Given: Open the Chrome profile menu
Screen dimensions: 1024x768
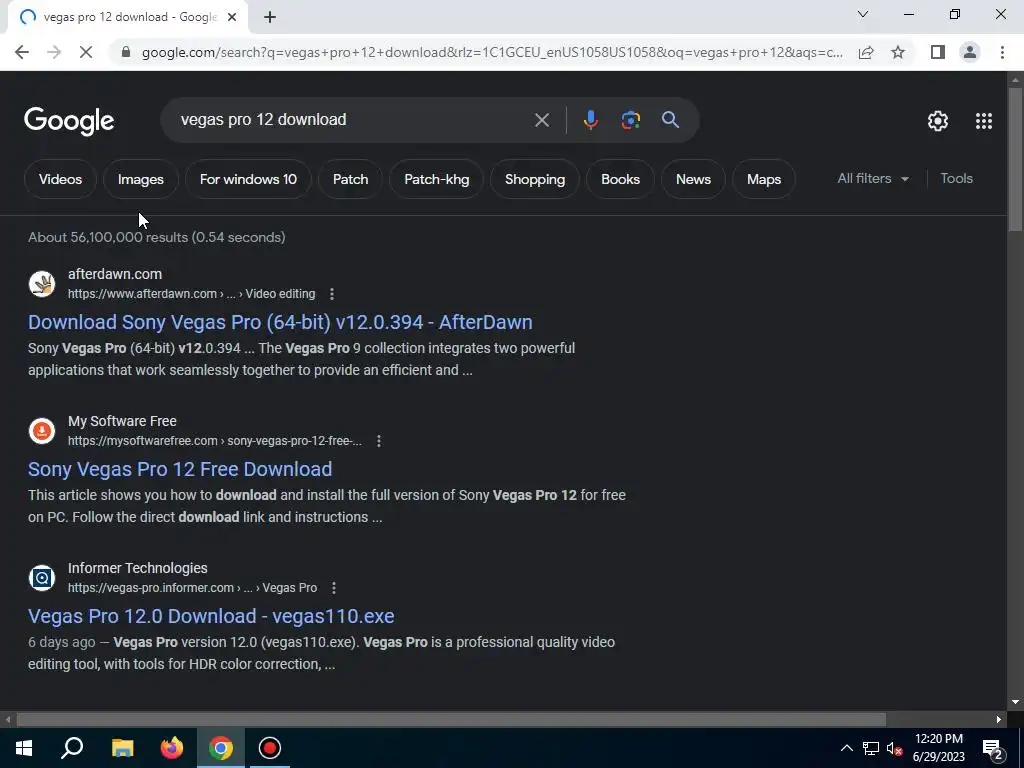Looking at the screenshot, I should point(970,52).
